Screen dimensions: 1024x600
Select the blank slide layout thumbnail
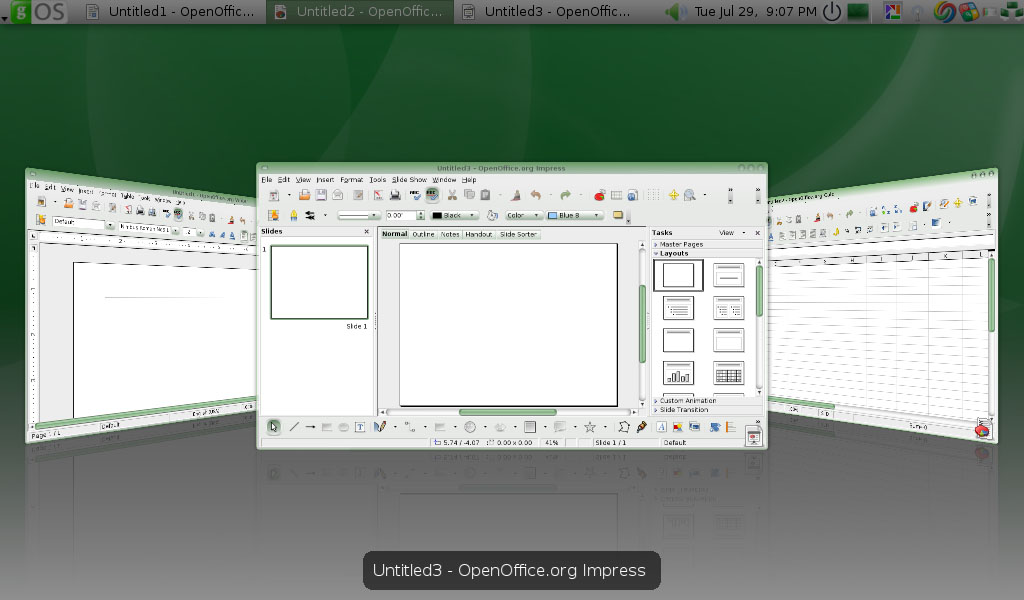678,275
